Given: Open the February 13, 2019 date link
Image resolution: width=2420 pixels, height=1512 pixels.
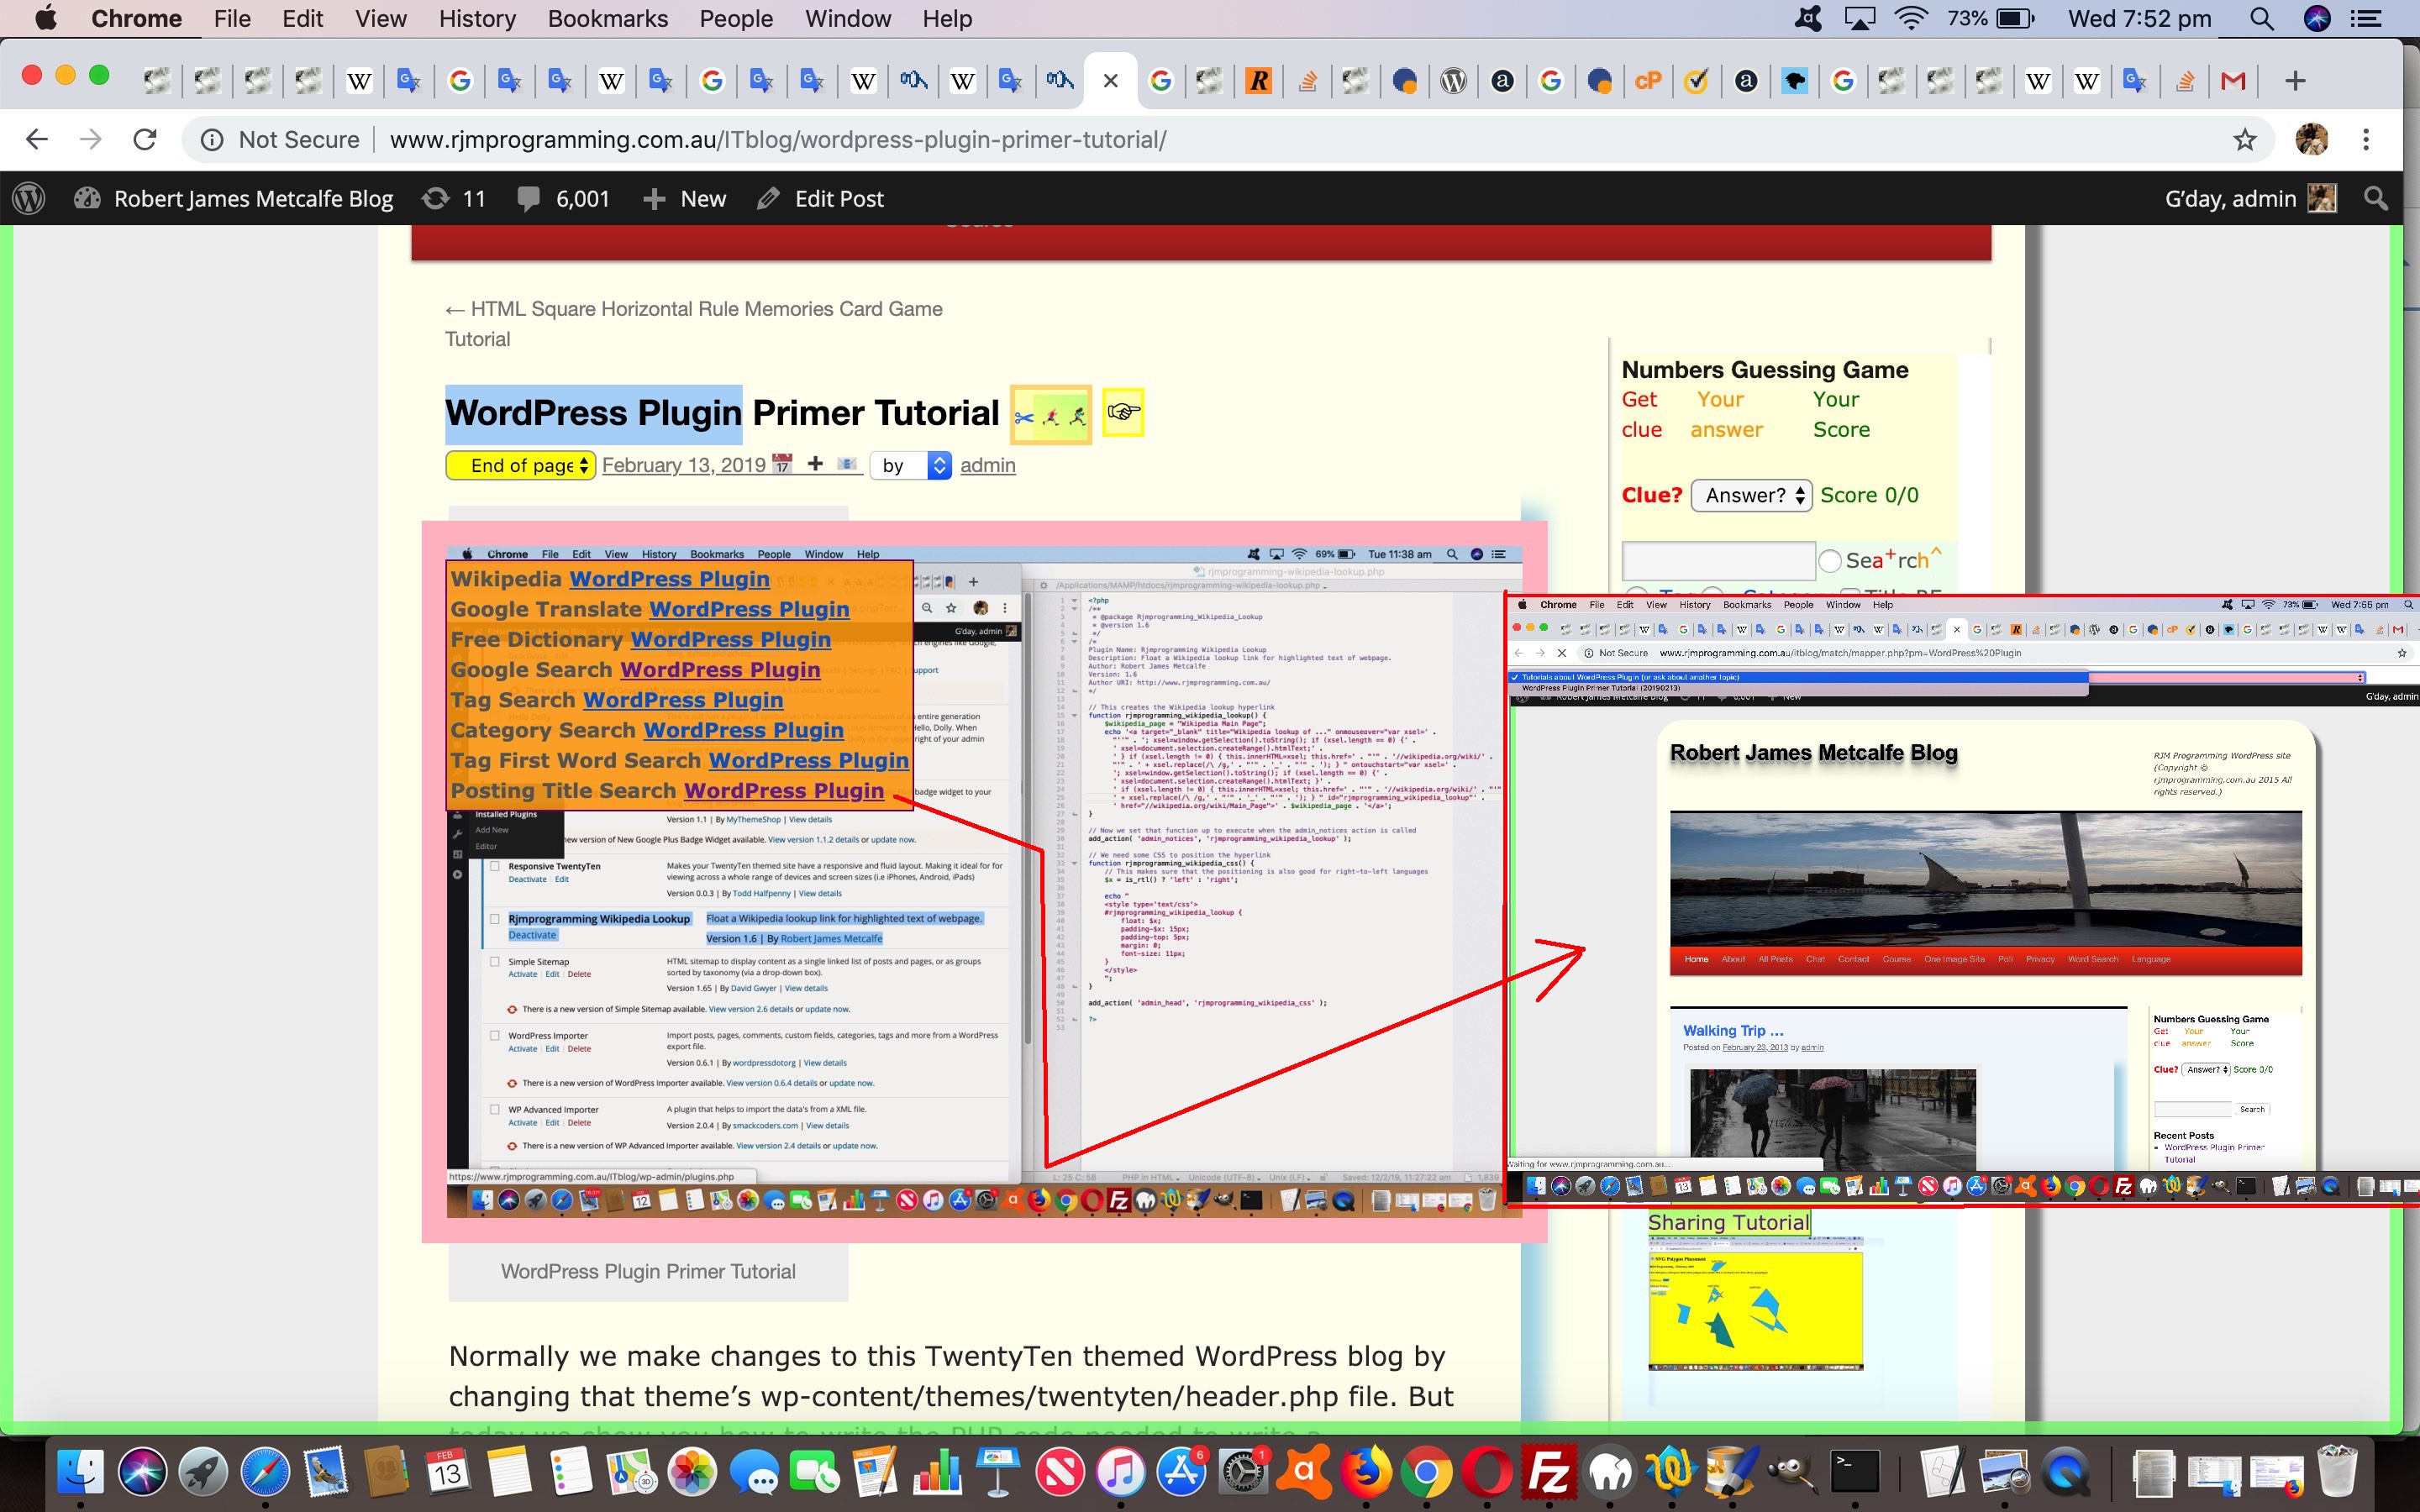Looking at the screenshot, I should coord(684,465).
